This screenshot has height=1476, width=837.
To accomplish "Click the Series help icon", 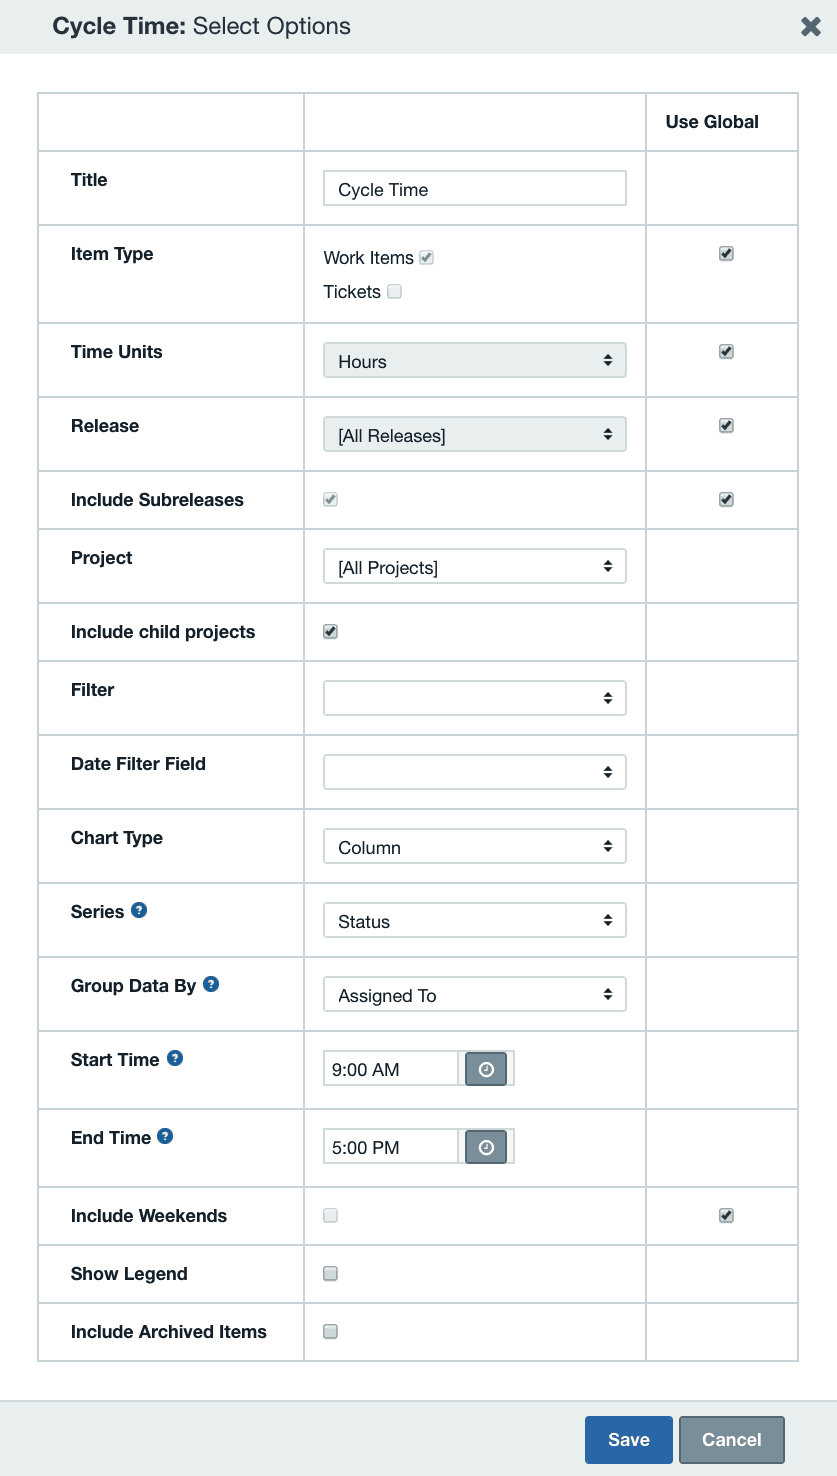I will tap(138, 910).
